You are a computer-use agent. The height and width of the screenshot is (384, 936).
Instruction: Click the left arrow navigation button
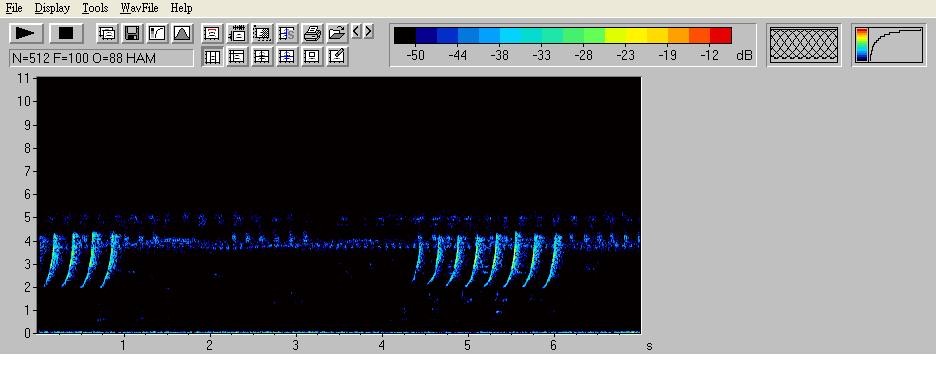(x=356, y=31)
